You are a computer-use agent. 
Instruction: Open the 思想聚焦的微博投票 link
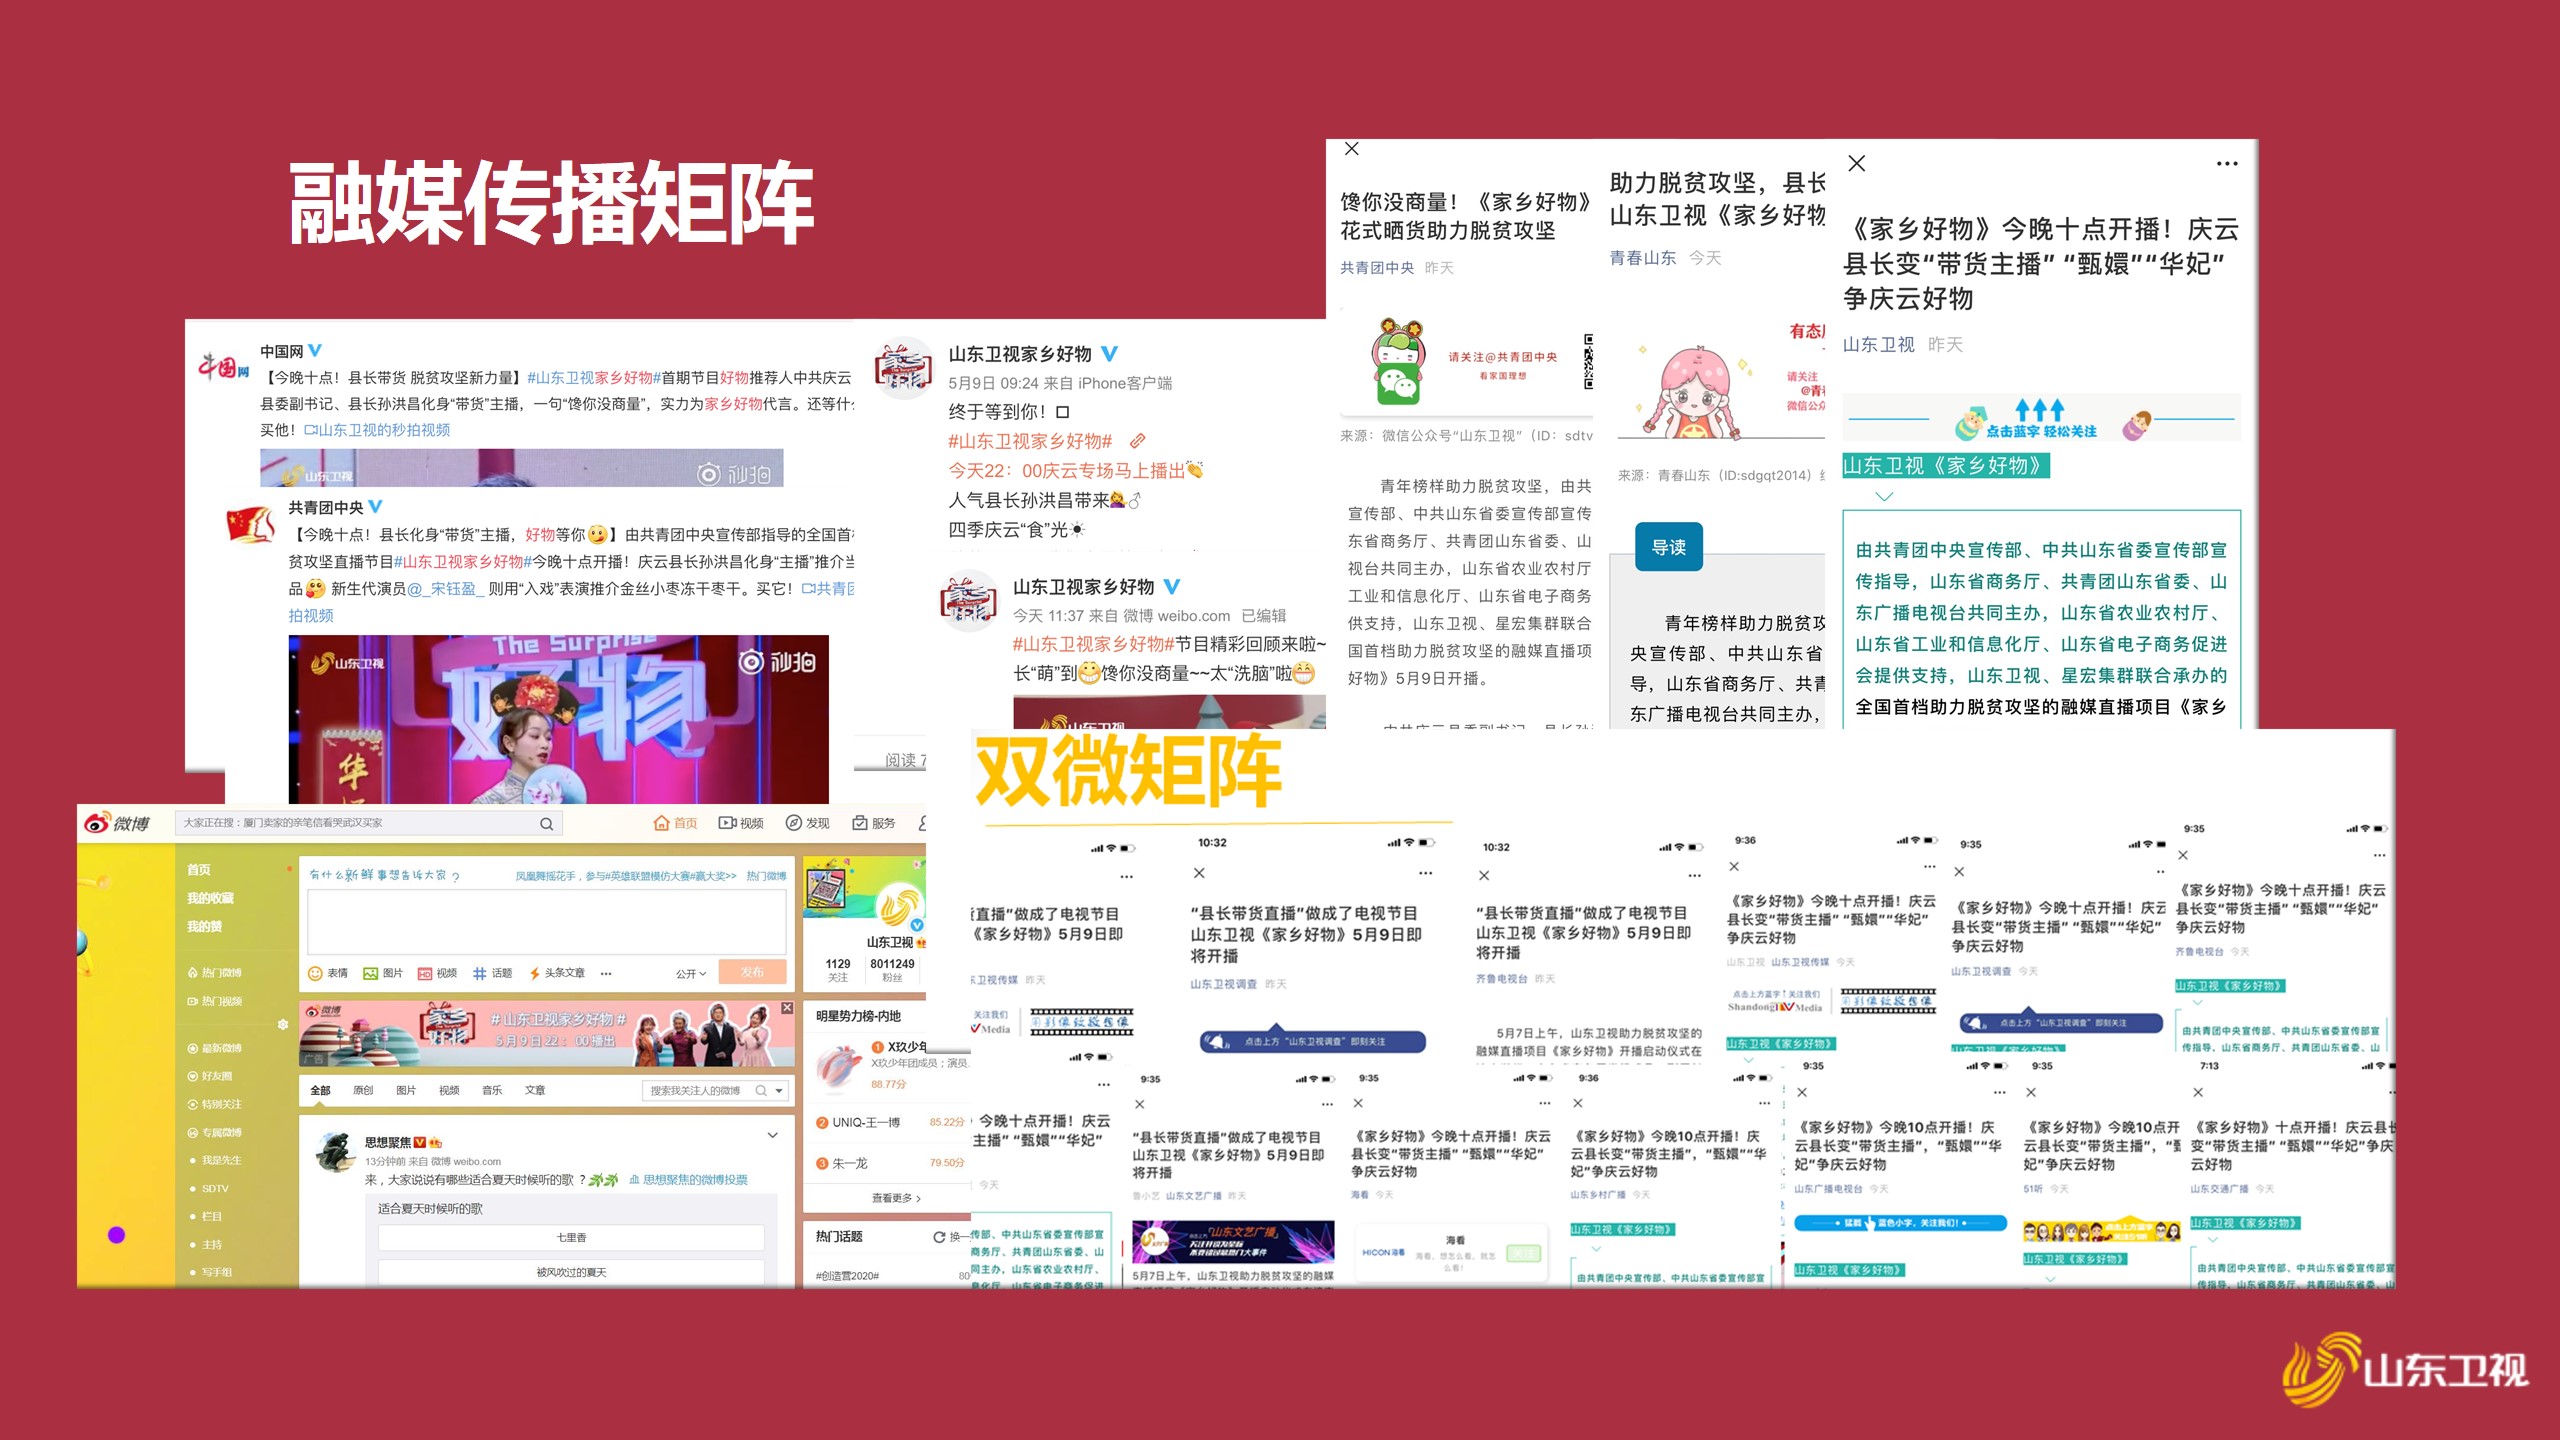click(x=688, y=1180)
